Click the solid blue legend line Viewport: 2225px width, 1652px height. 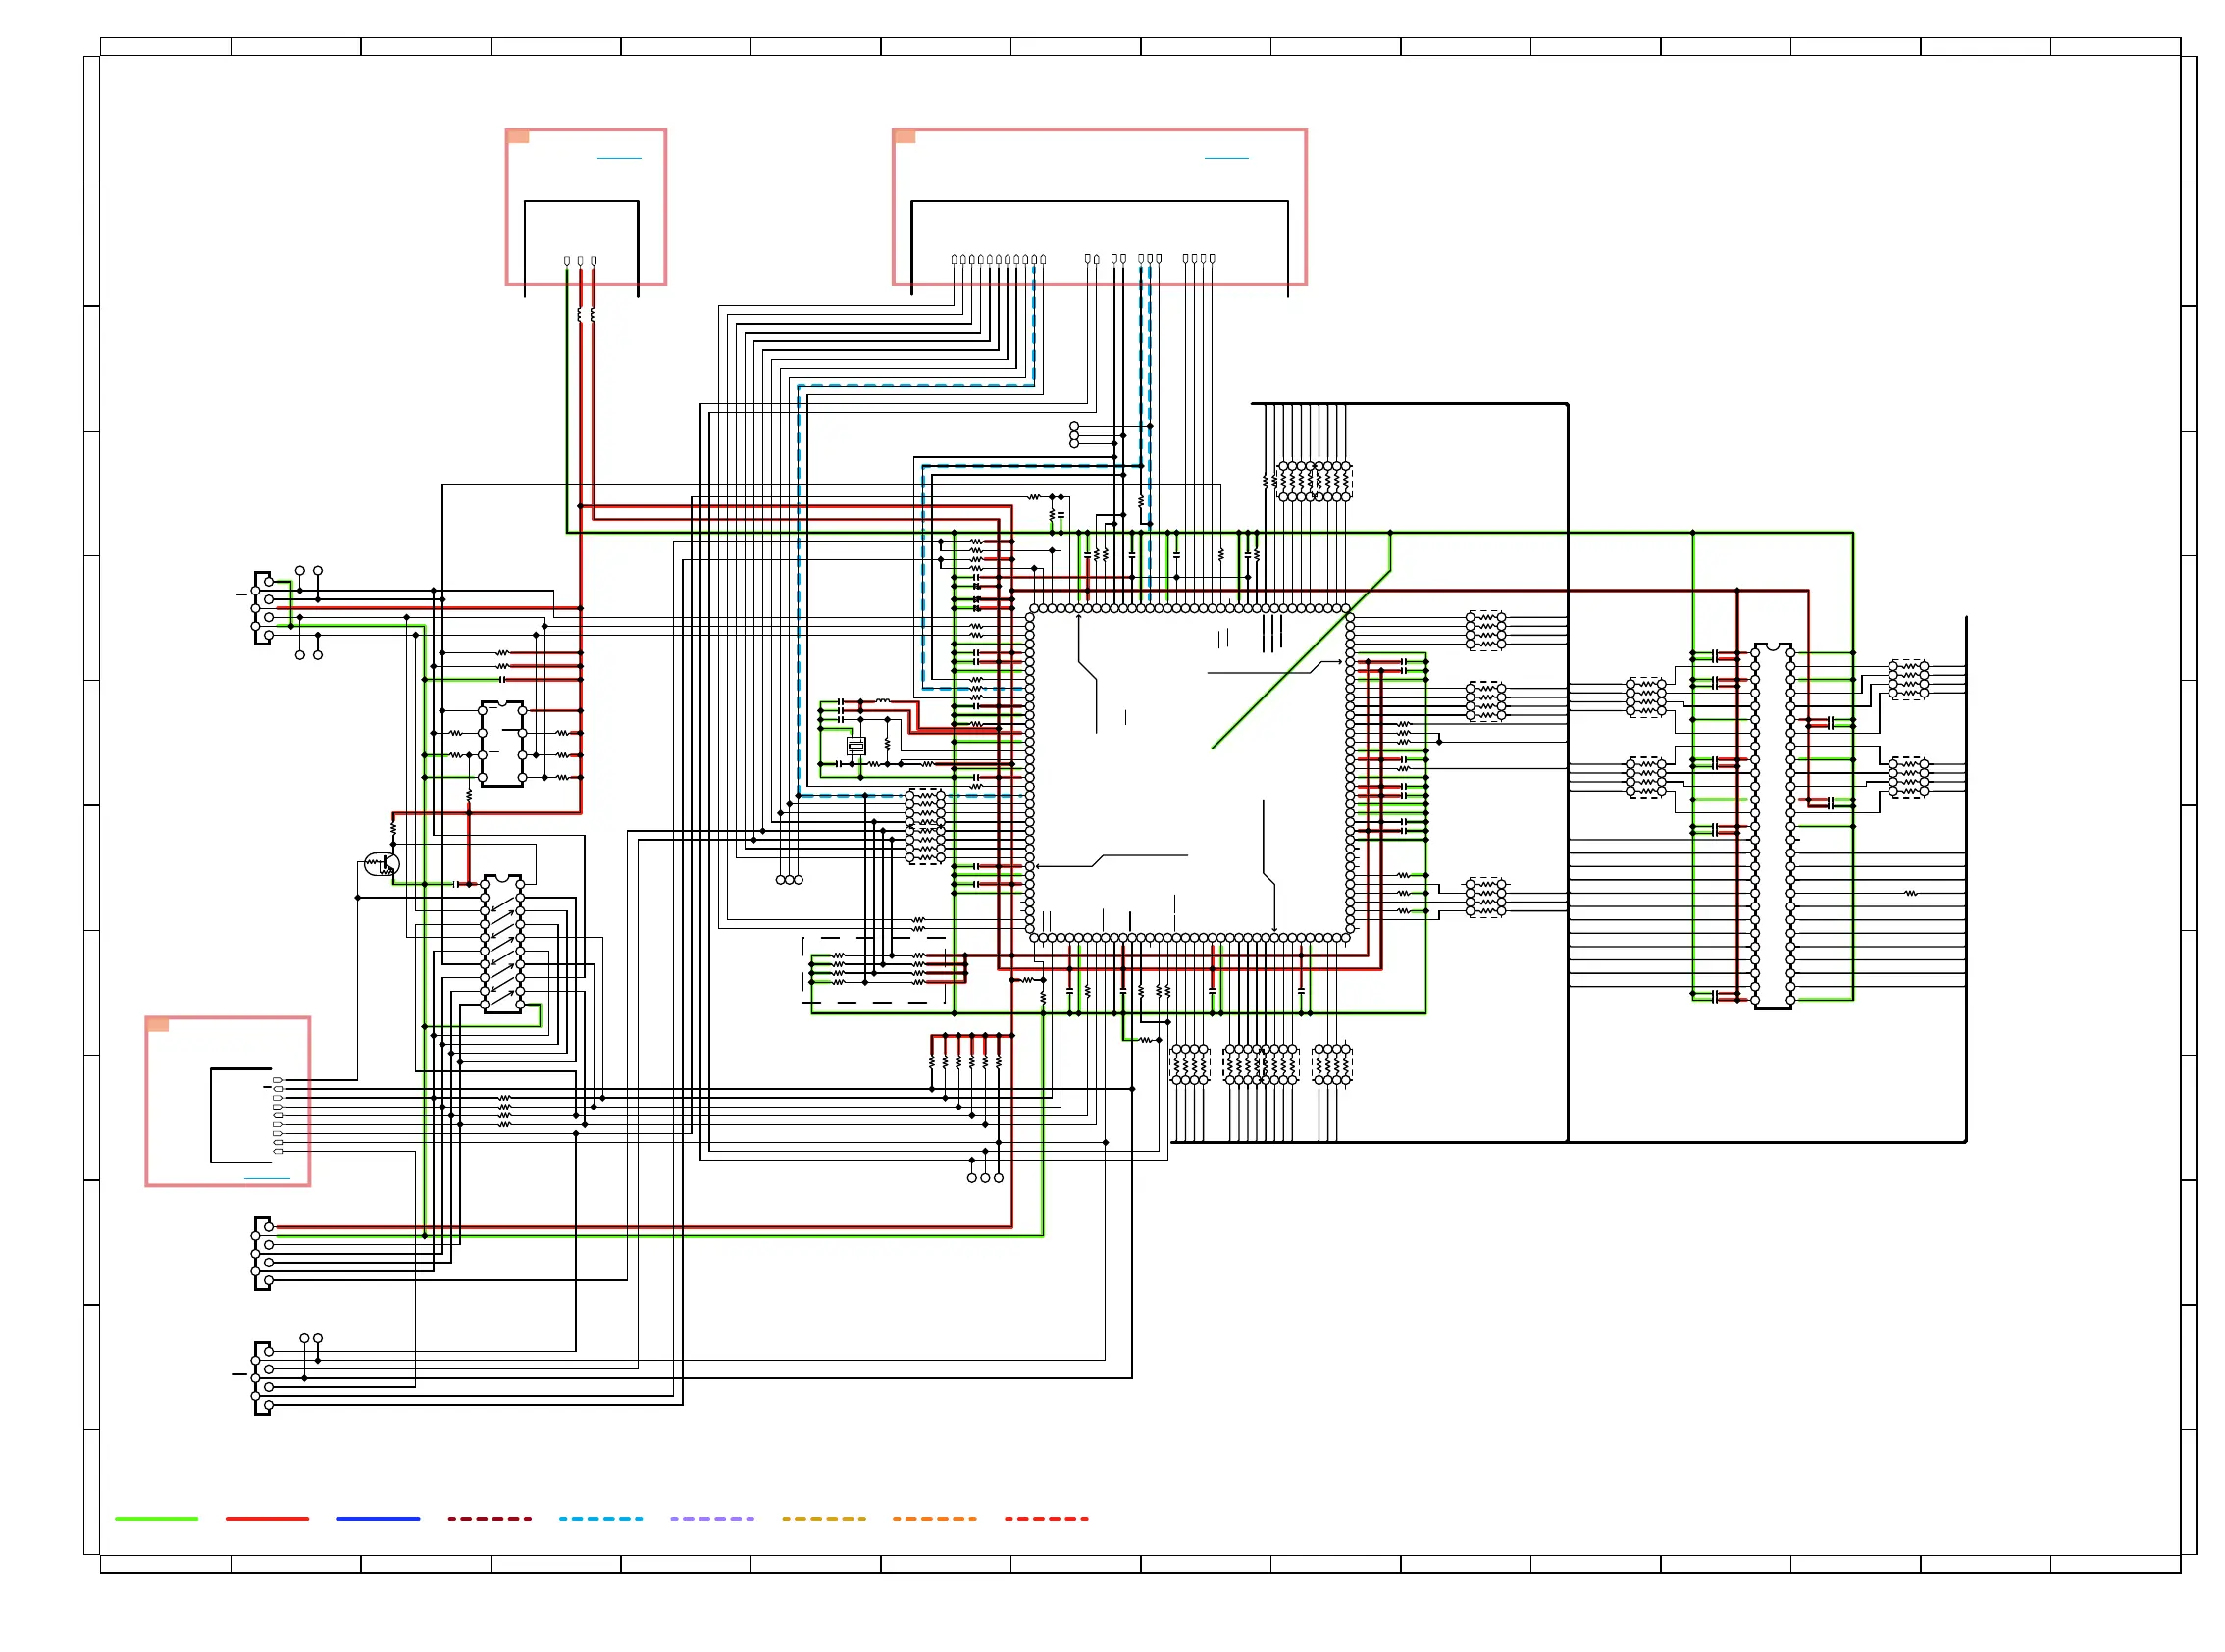tap(378, 1518)
